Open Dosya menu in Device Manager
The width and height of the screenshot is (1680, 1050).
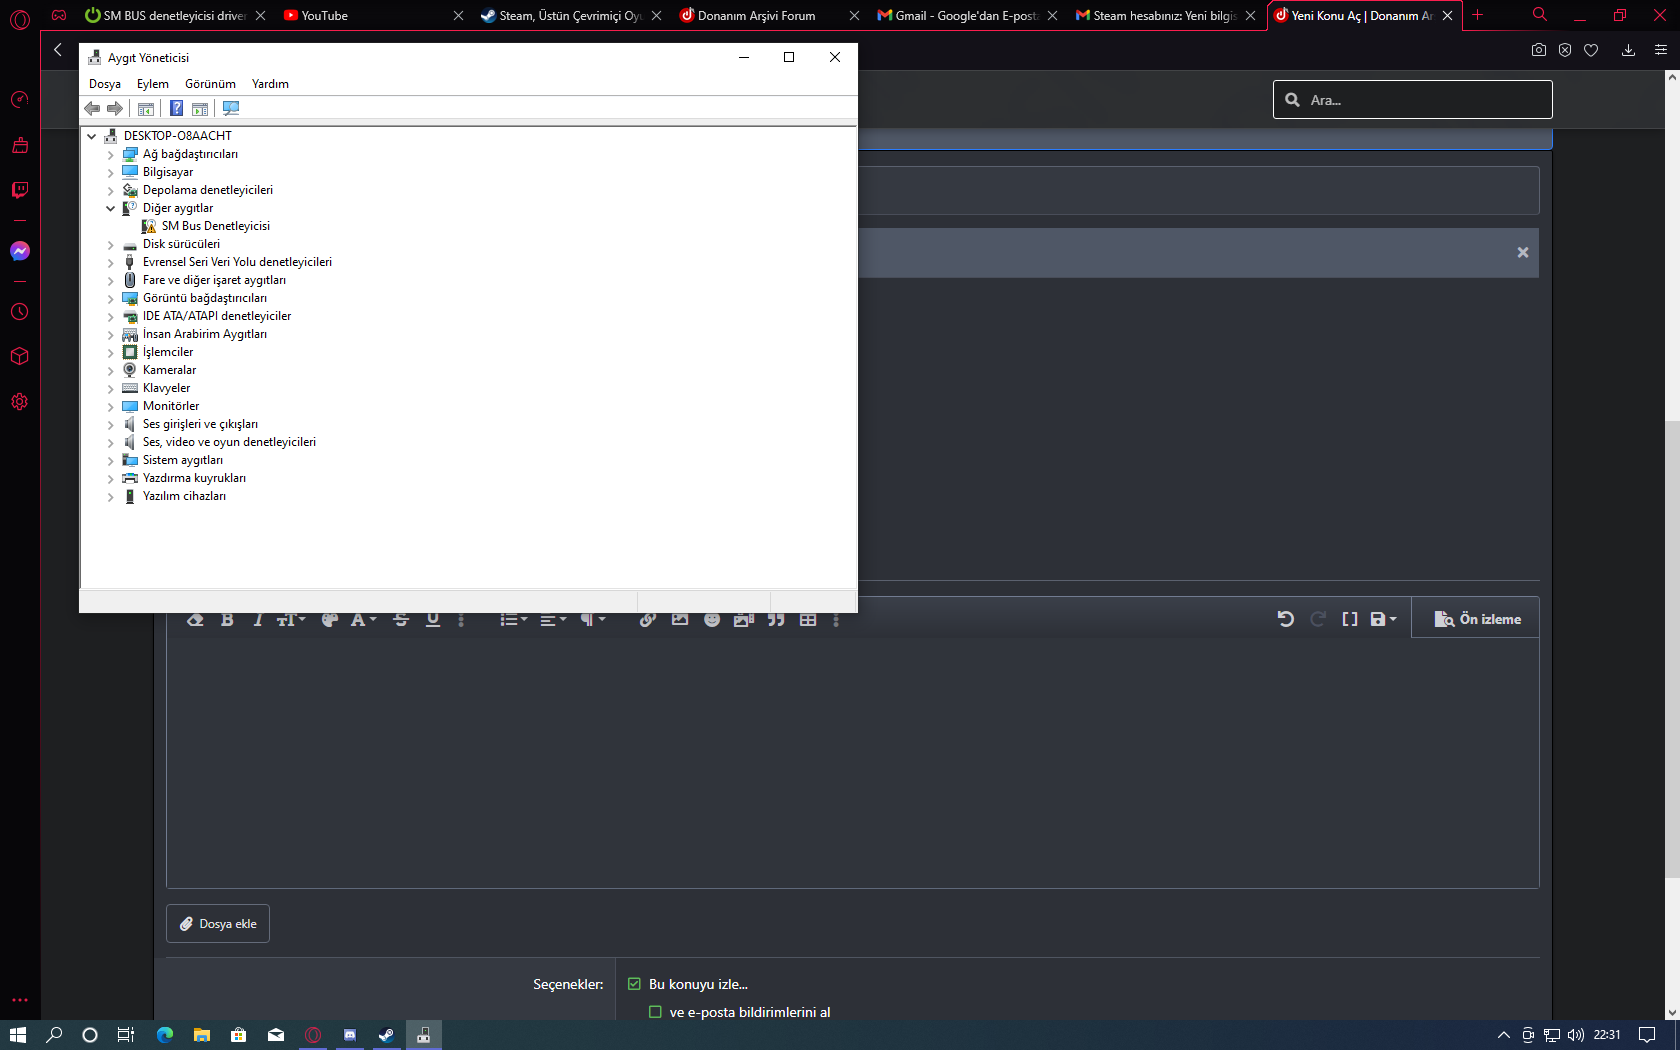[105, 84]
